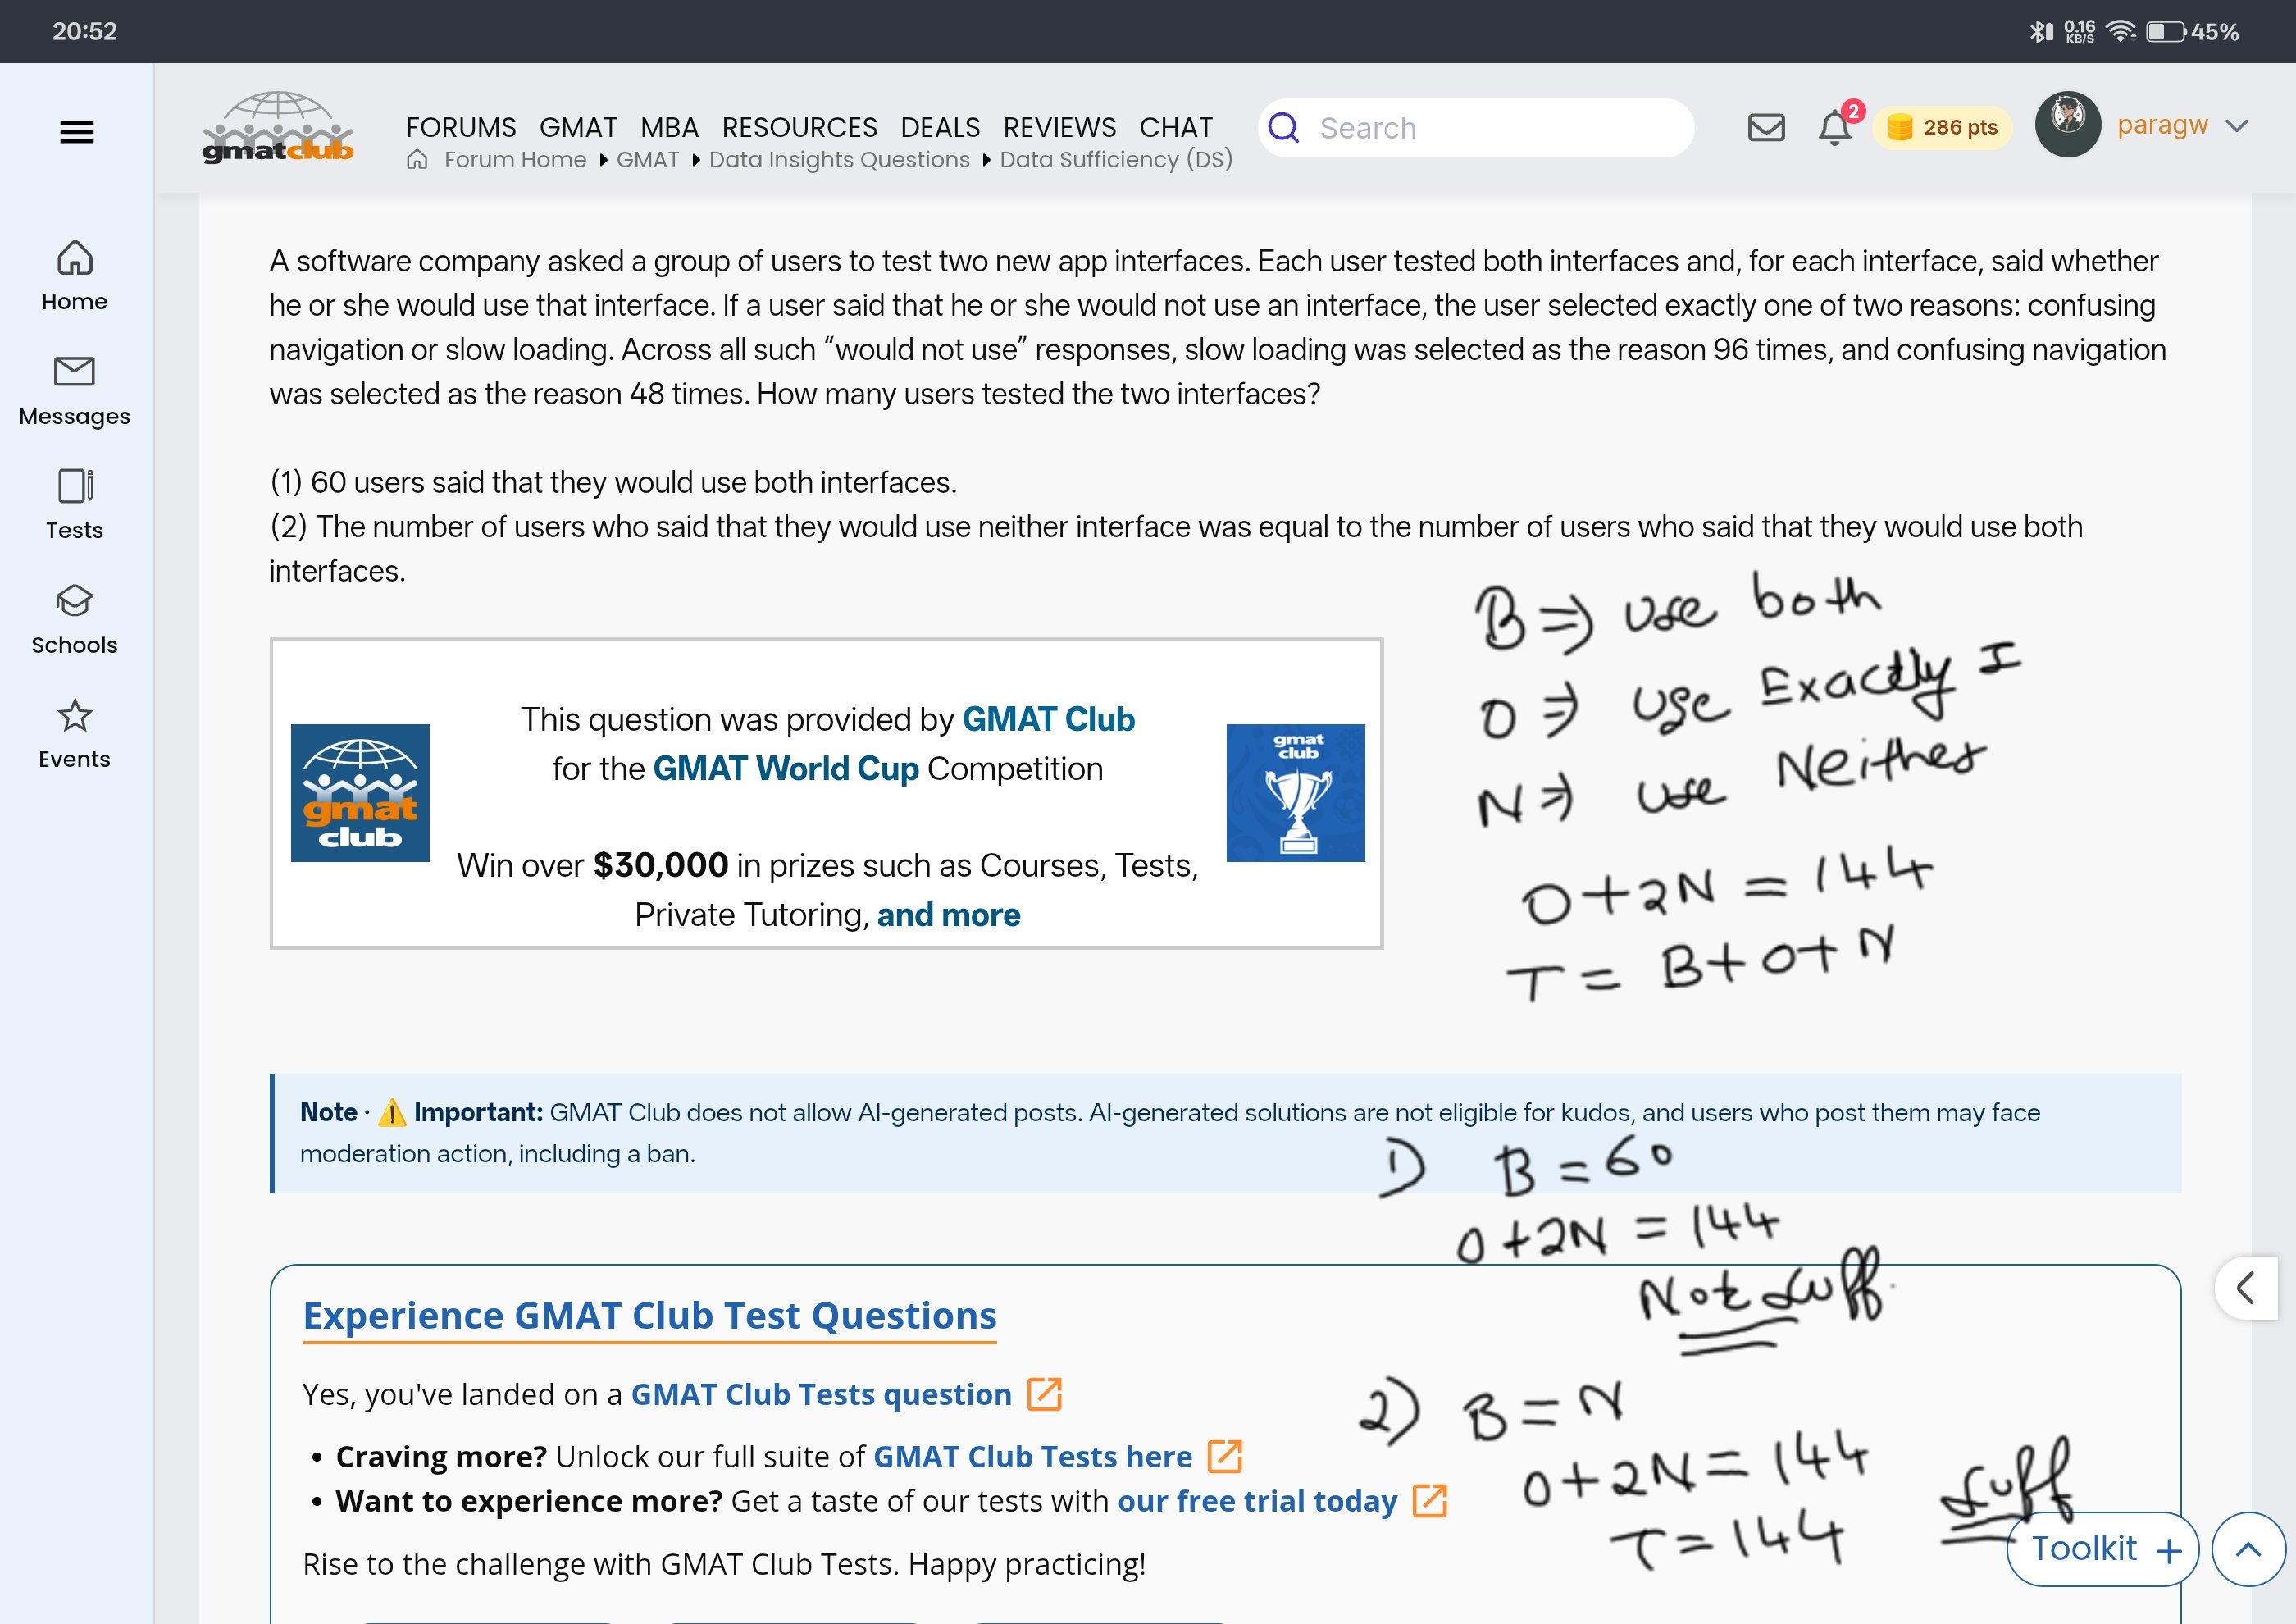
Task: Open Events in the sidebar
Action: coord(75,734)
